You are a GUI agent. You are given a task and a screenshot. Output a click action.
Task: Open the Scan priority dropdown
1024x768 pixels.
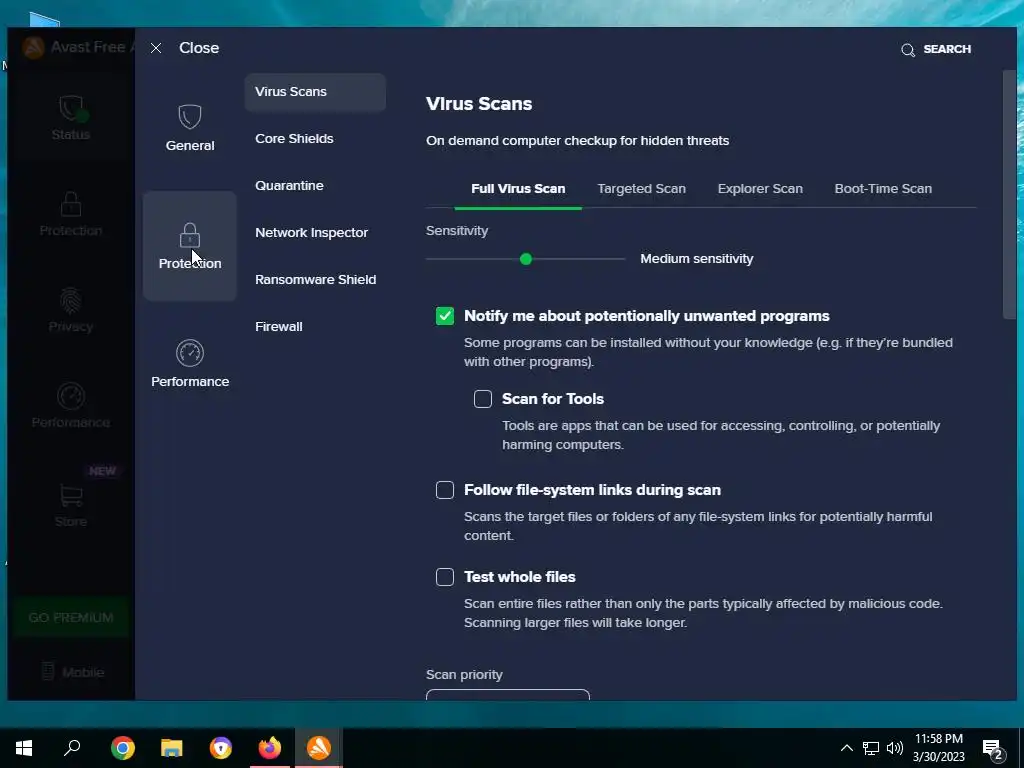point(507,695)
